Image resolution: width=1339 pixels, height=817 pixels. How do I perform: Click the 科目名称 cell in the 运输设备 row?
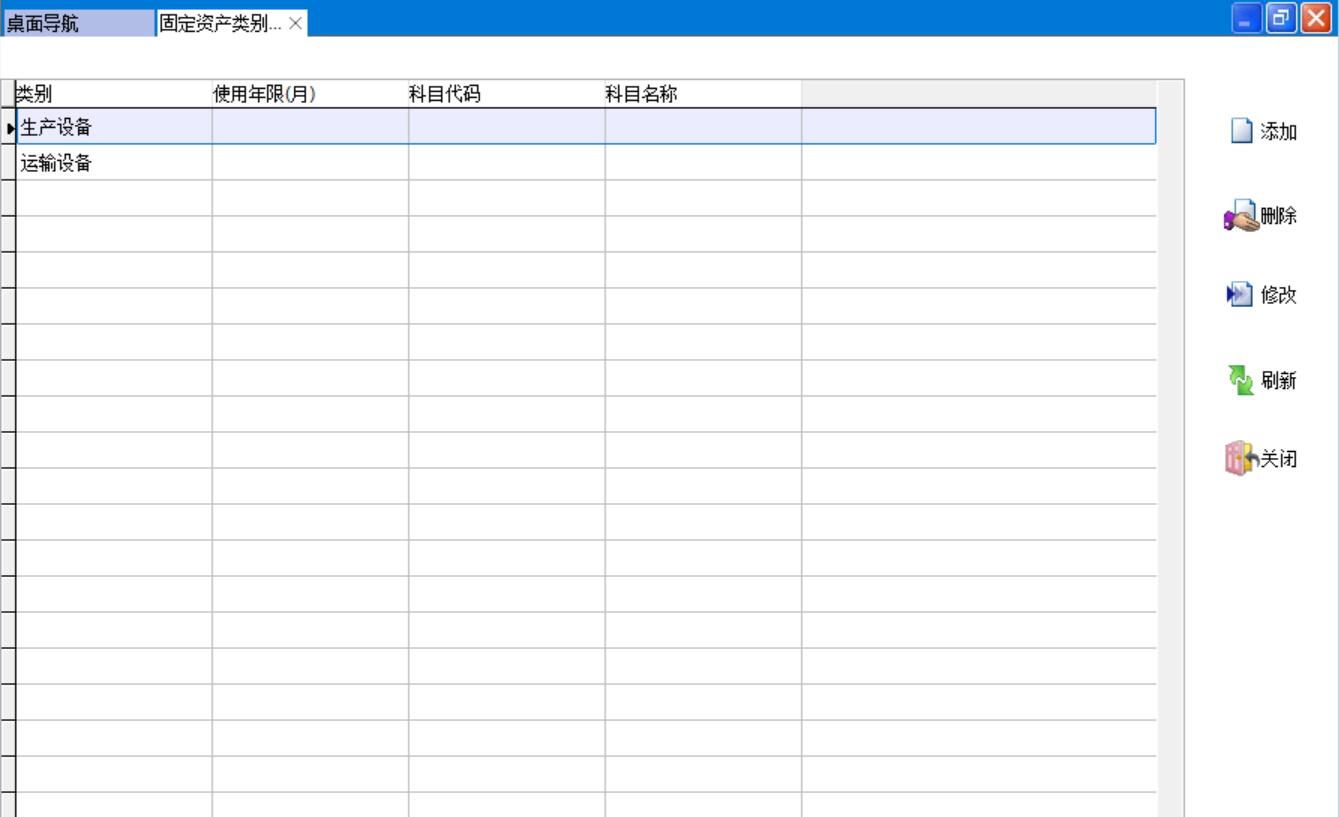click(702, 163)
